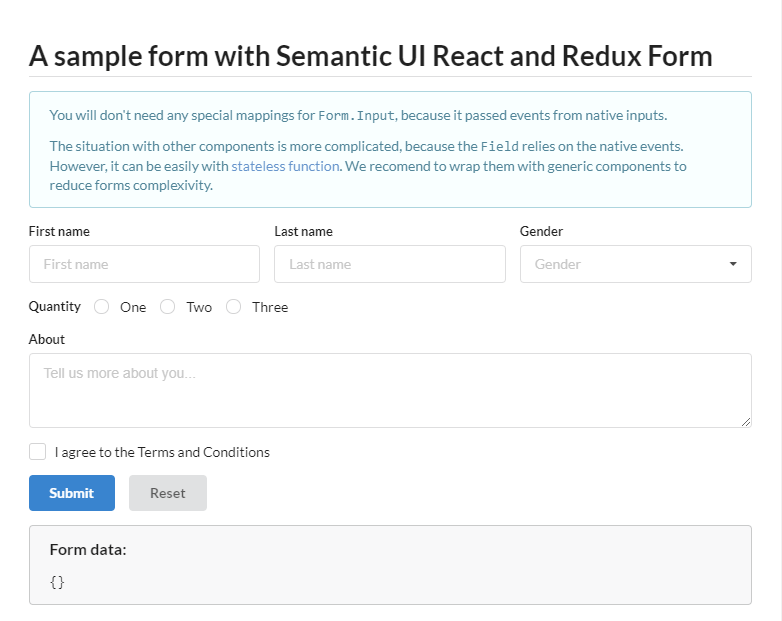Click the Gender field label
782x621 pixels.
(541, 231)
